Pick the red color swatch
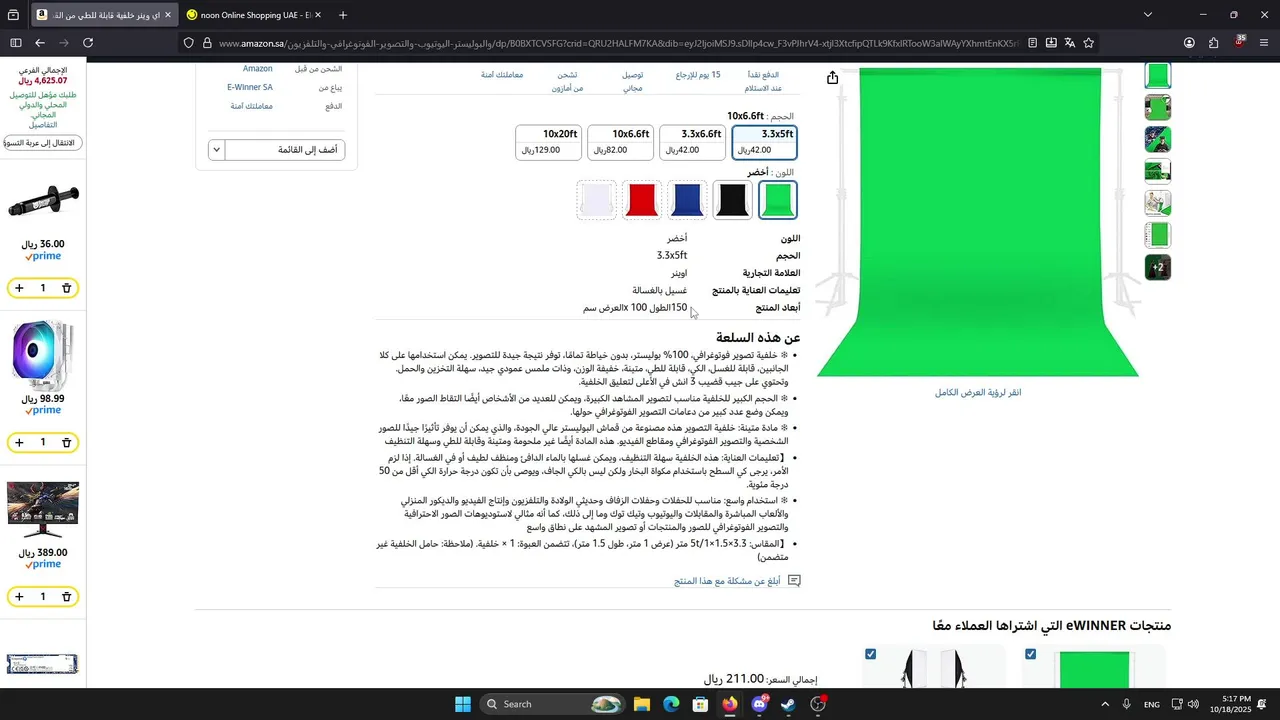Image resolution: width=1280 pixels, height=720 pixels. pos(642,200)
